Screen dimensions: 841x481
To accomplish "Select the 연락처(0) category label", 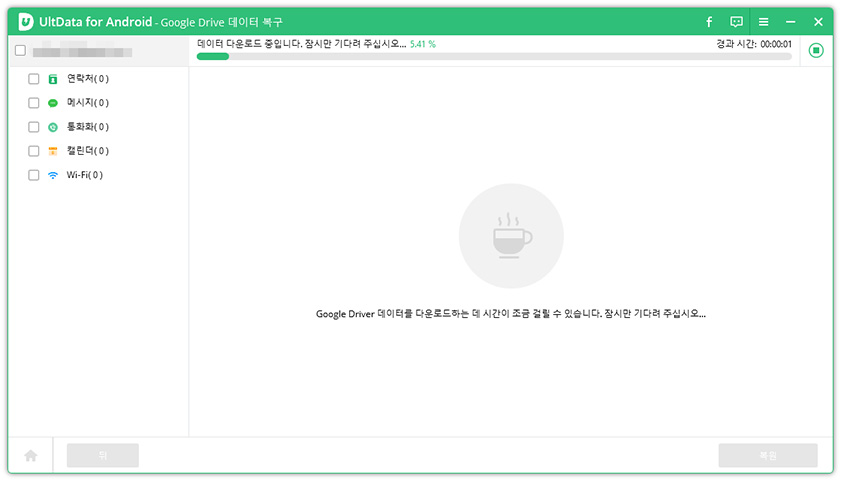I will tap(88, 79).
